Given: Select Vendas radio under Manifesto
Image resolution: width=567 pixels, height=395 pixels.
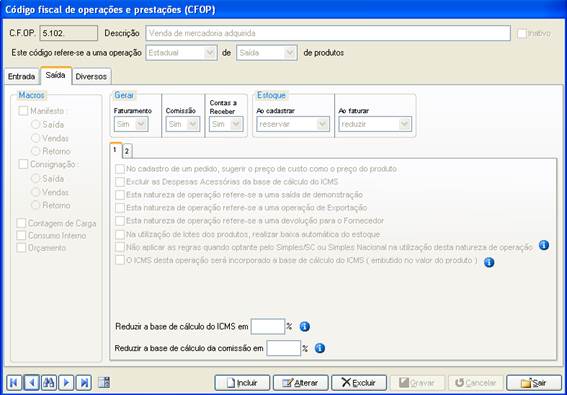Looking at the screenshot, I should tap(35, 138).
